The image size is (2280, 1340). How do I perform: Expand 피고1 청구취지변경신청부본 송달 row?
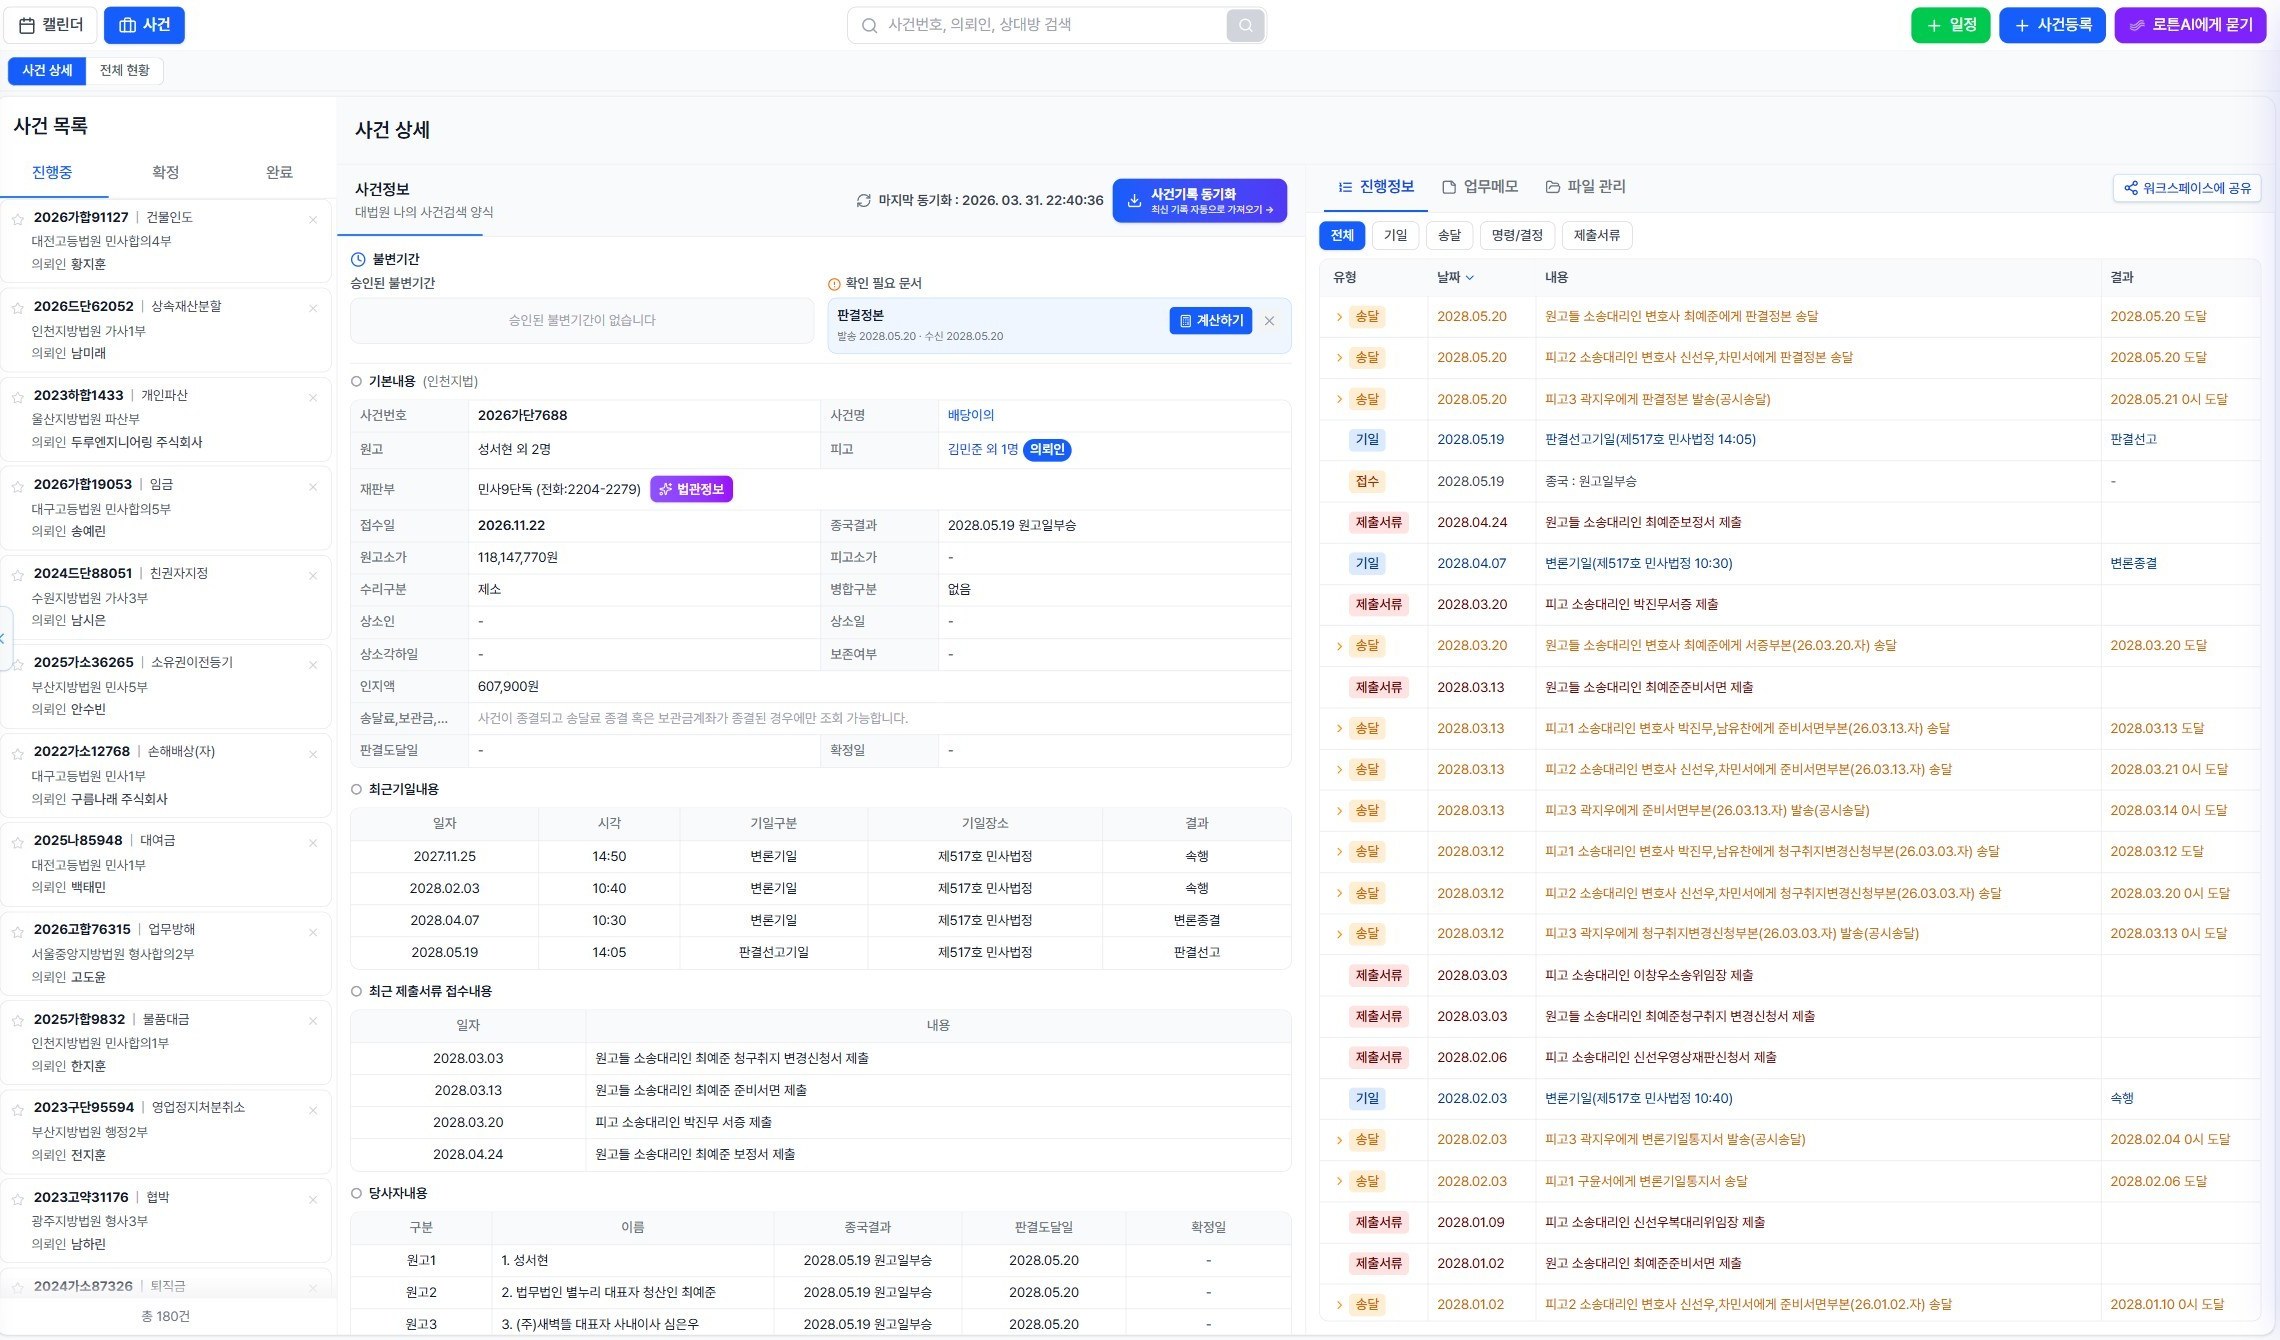[x=1339, y=852]
